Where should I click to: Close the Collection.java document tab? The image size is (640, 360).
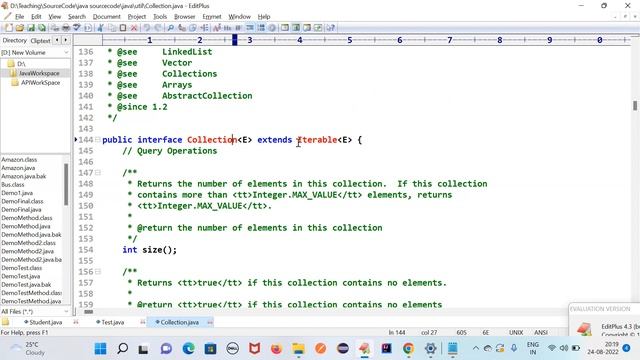click(210, 322)
